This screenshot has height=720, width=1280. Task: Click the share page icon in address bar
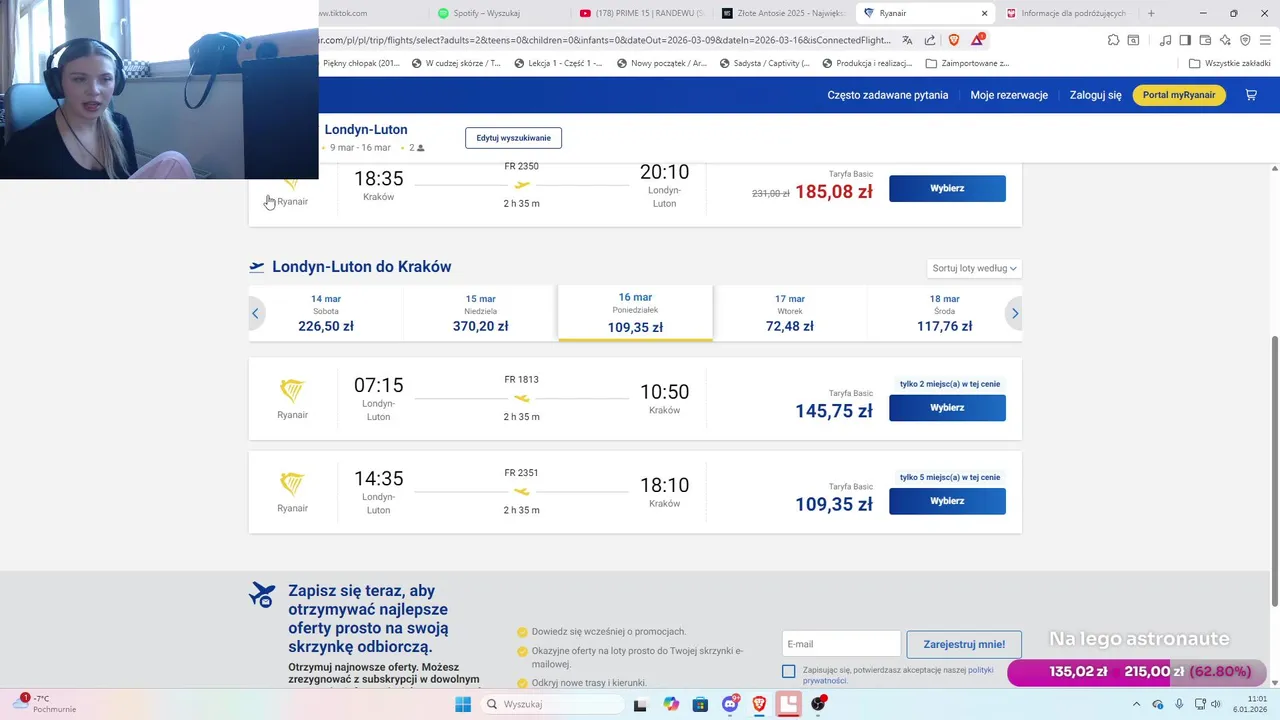click(930, 40)
